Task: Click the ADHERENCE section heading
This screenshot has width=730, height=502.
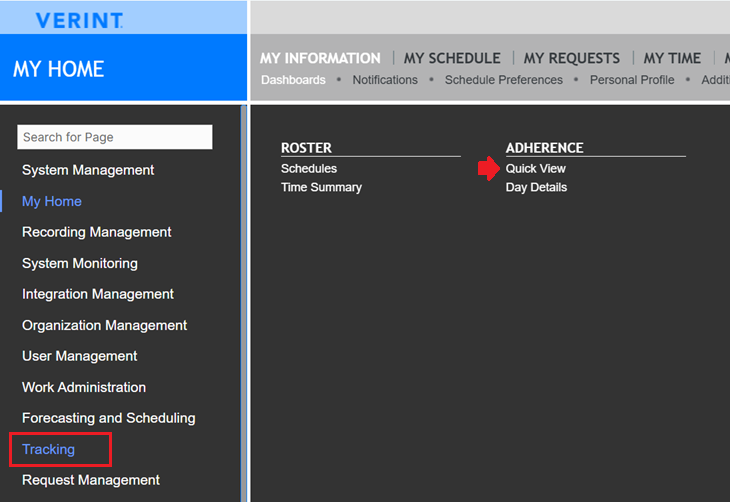Action: pyautogui.click(x=545, y=148)
